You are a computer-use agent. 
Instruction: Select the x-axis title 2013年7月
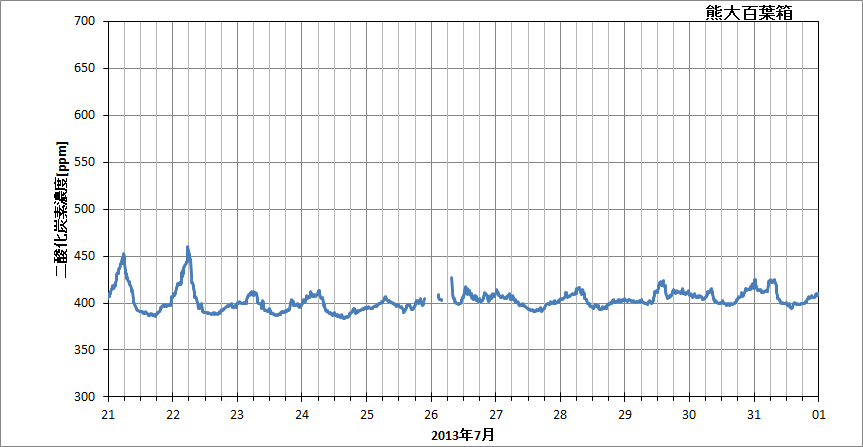[463, 435]
